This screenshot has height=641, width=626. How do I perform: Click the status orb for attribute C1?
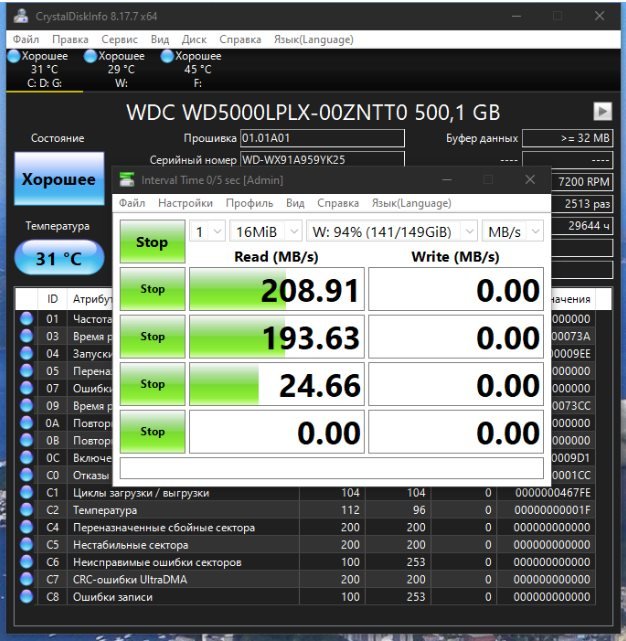point(27,492)
